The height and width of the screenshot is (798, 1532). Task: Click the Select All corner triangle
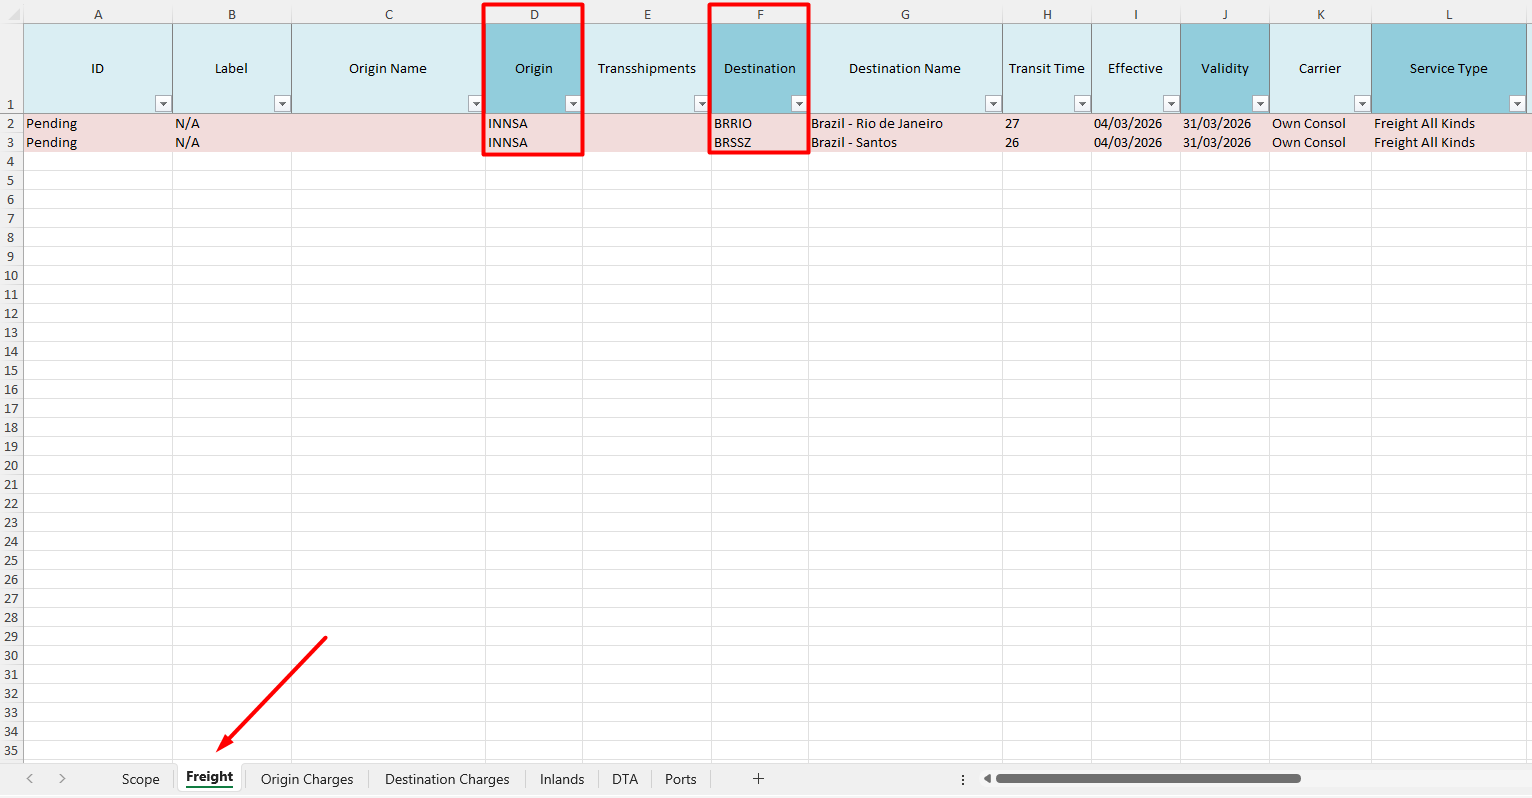12,15
